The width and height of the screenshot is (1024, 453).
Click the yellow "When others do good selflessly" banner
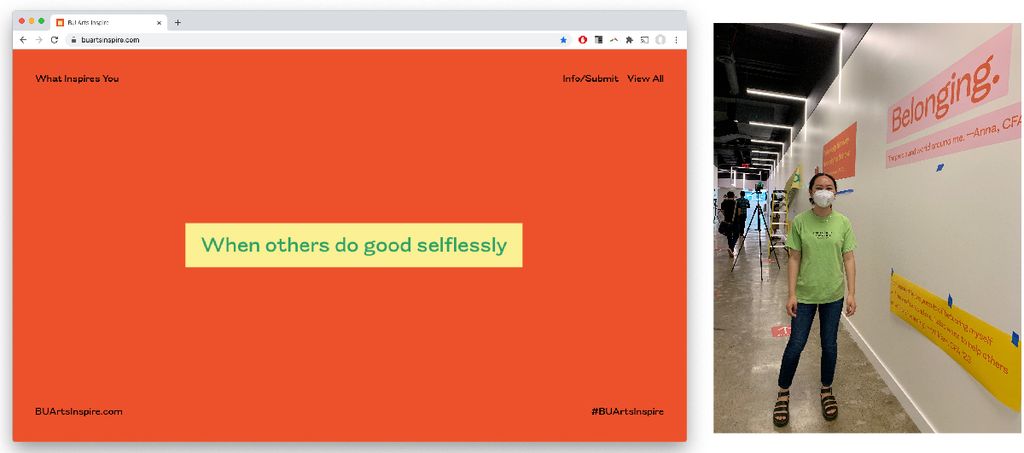(353, 245)
